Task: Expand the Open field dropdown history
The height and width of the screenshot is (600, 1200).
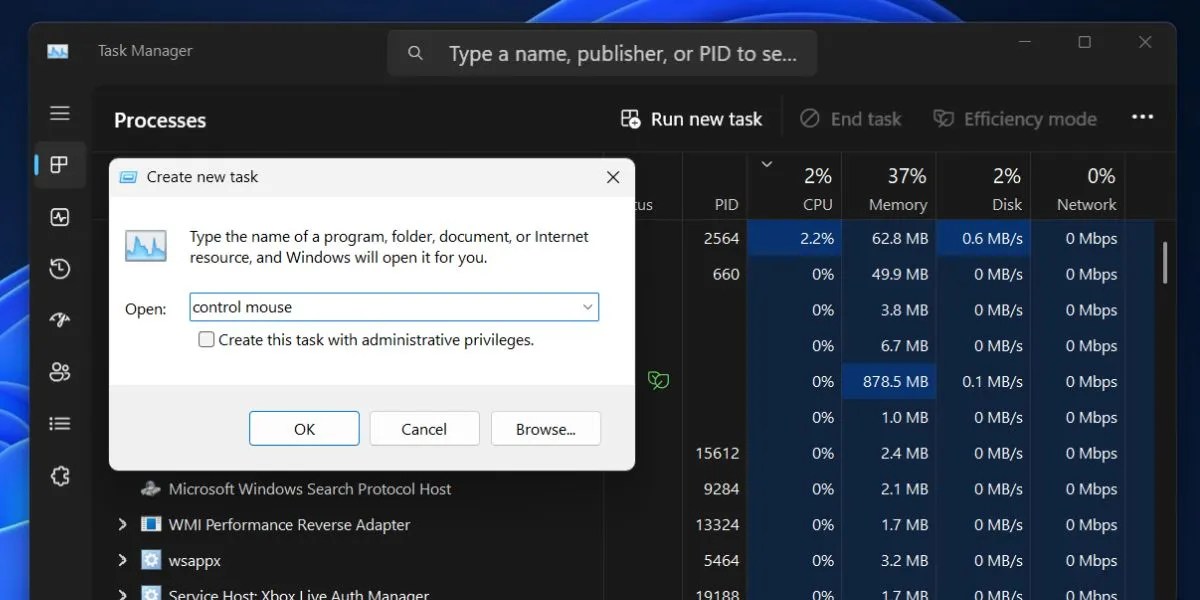Action: [x=588, y=307]
